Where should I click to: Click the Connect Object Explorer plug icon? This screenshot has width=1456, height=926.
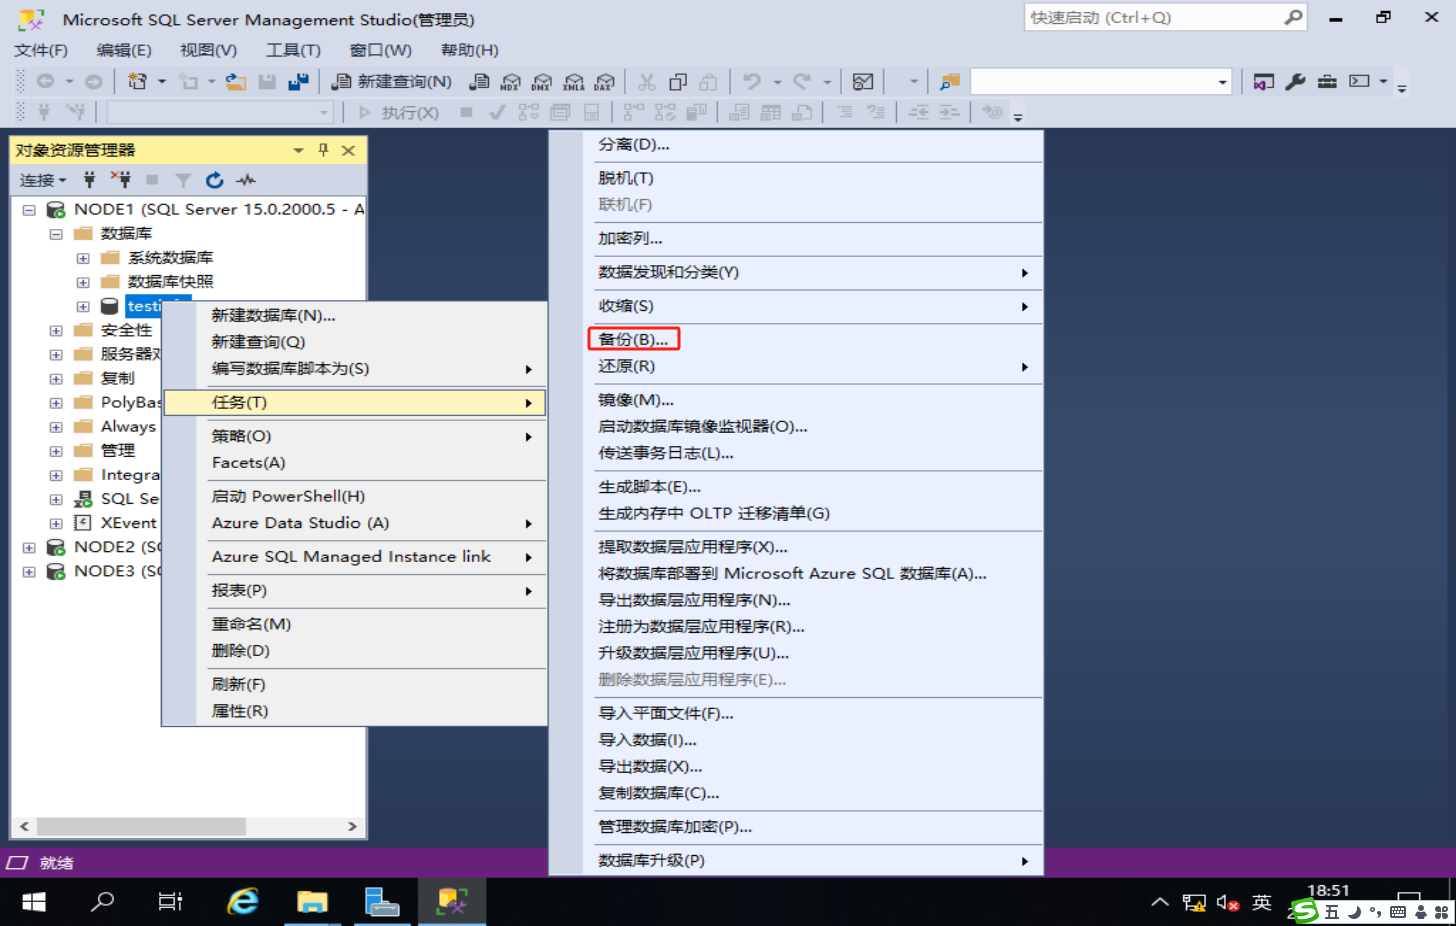pyautogui.click(x=89, y=180)
